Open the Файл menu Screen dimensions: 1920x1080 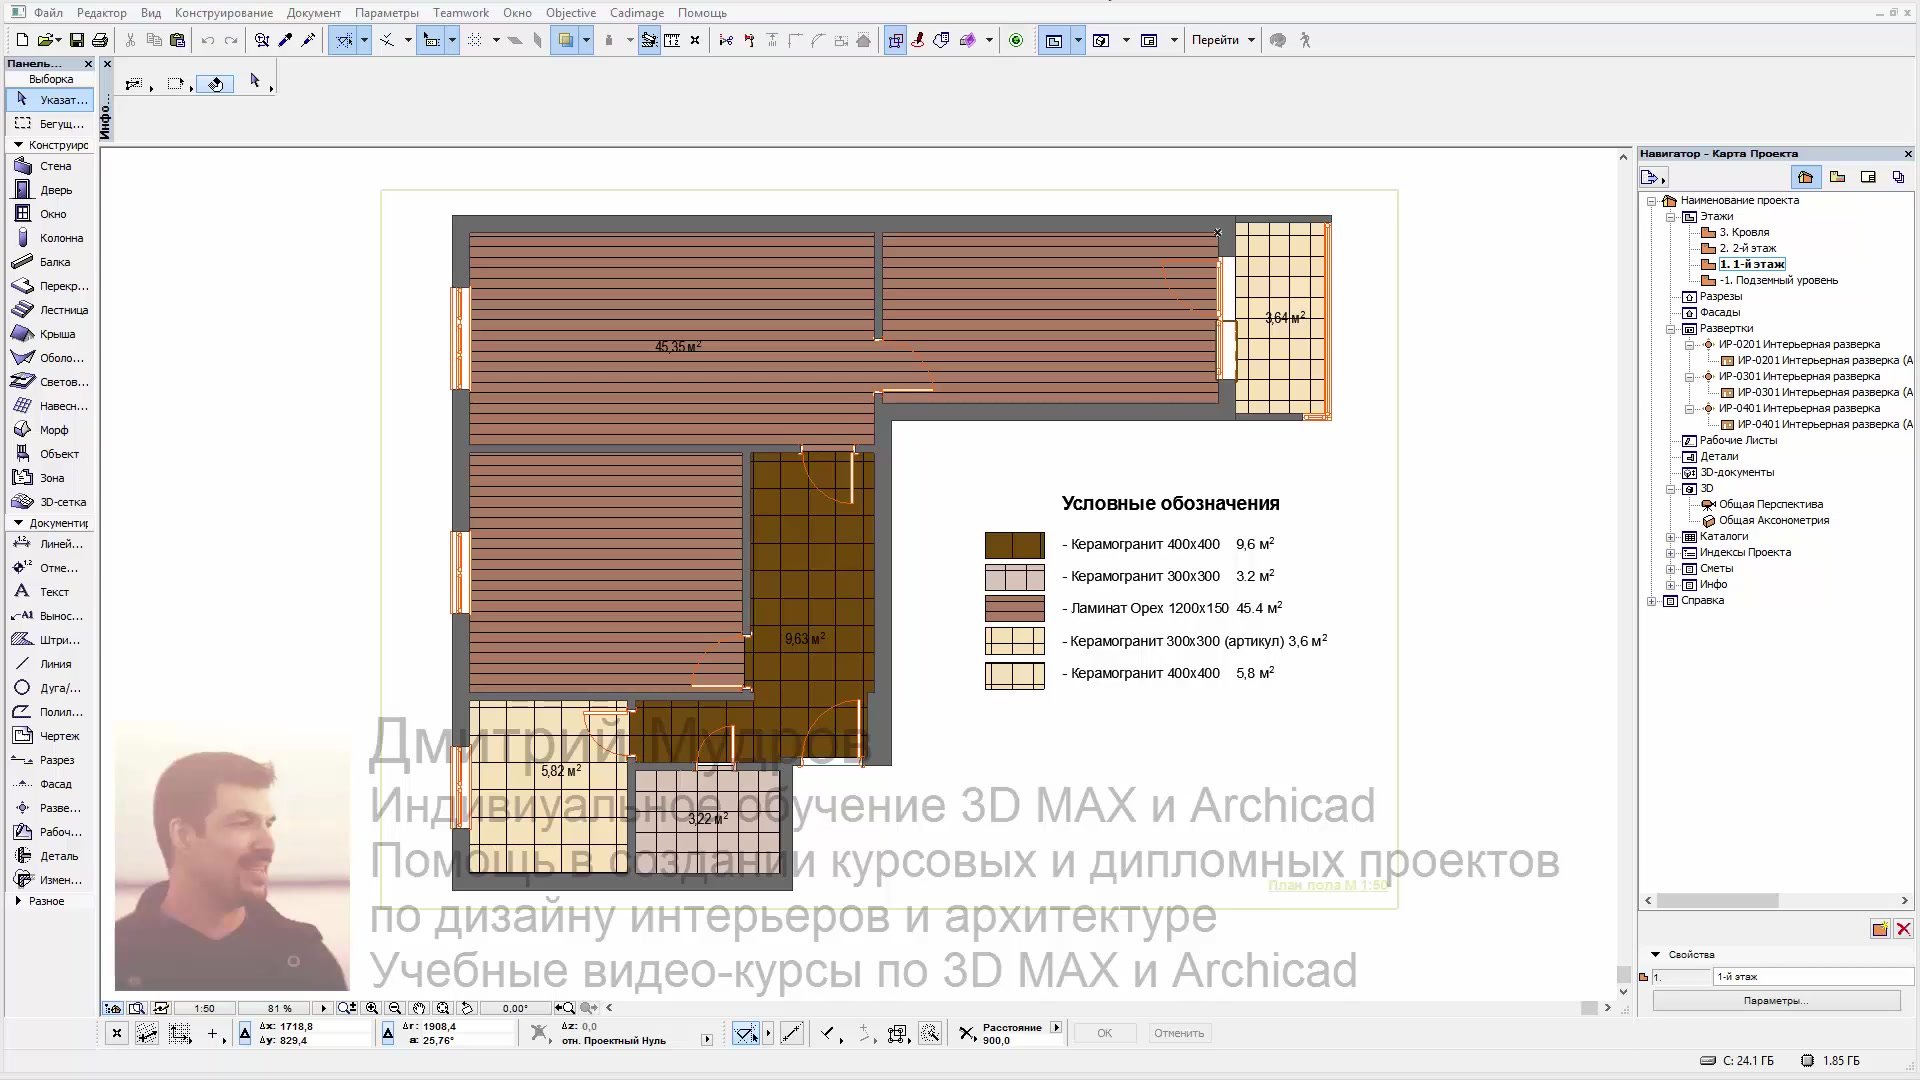[x=48, y=13]
